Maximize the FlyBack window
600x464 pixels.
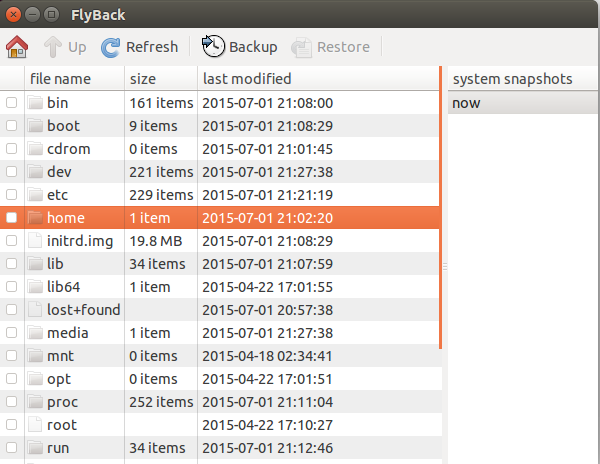tap(51, 15)
